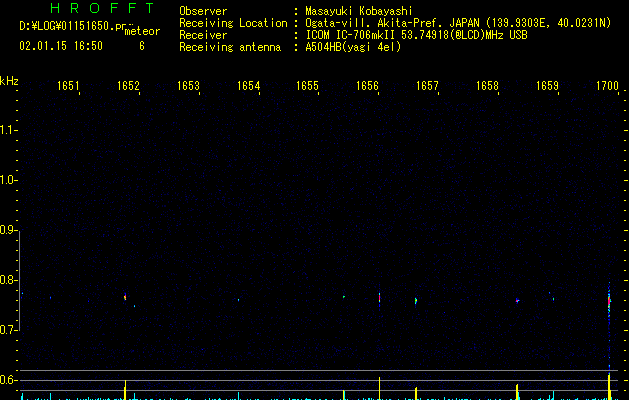
Task: Click the yellow signal-level spike below 1656
Action: click(x=379, y=388)
